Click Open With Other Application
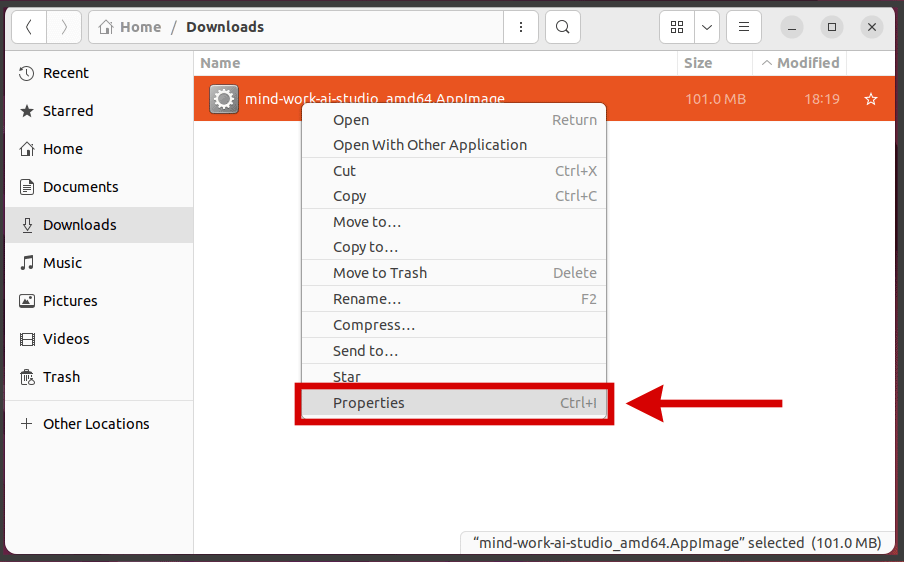This screenshot has height=562, width=904. coord(430,145)
